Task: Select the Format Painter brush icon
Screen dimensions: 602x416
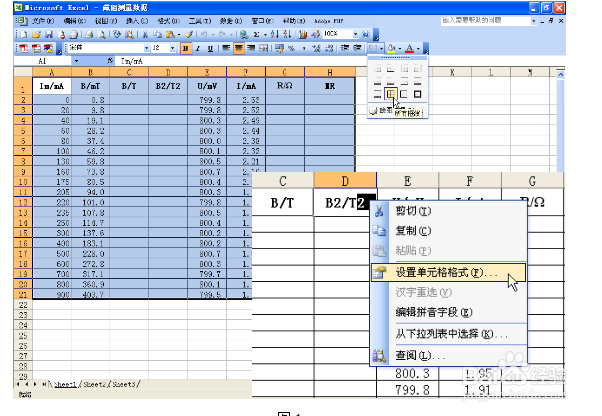Action: (189, 35)
